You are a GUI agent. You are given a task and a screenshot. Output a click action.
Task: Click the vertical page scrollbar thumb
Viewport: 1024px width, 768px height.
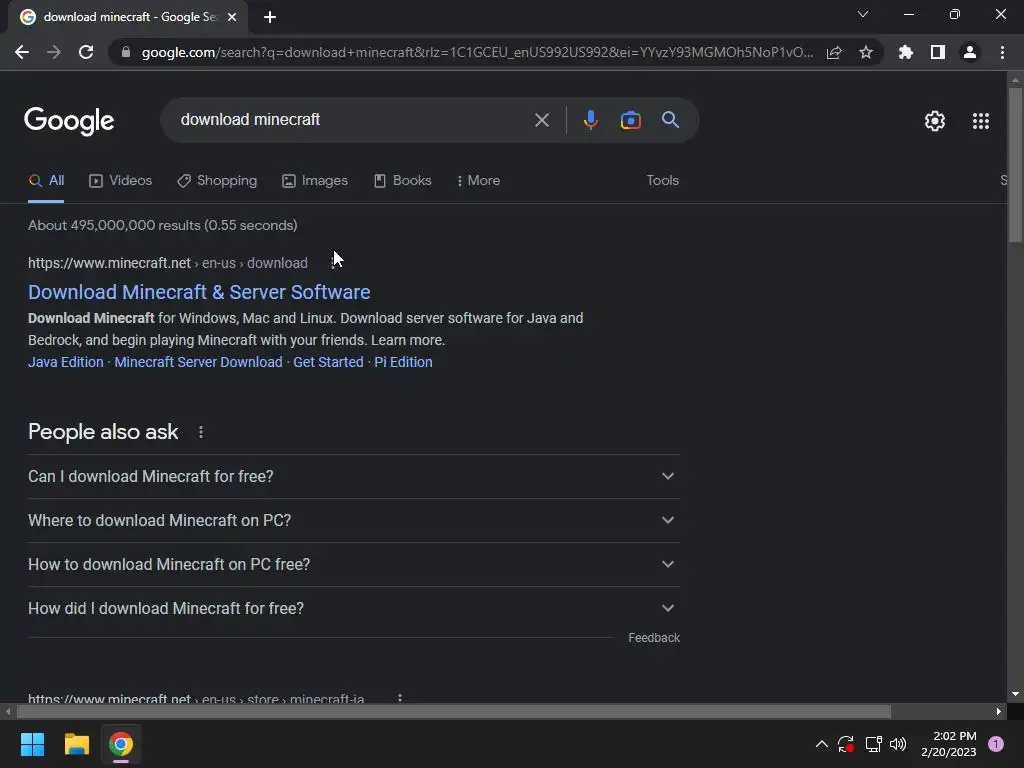point(1015,163)
